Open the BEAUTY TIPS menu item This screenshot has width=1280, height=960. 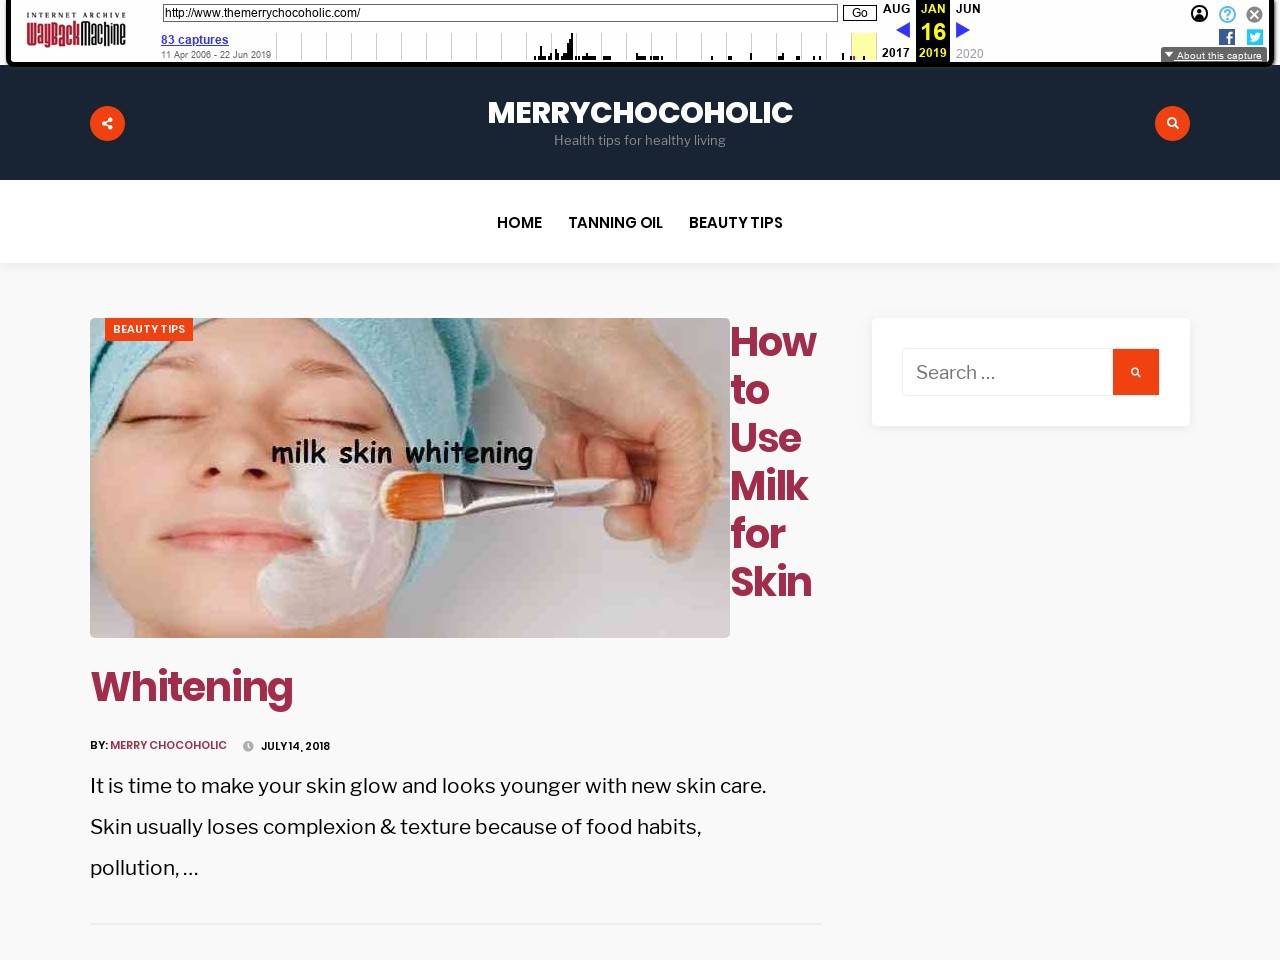coord(736,222)
